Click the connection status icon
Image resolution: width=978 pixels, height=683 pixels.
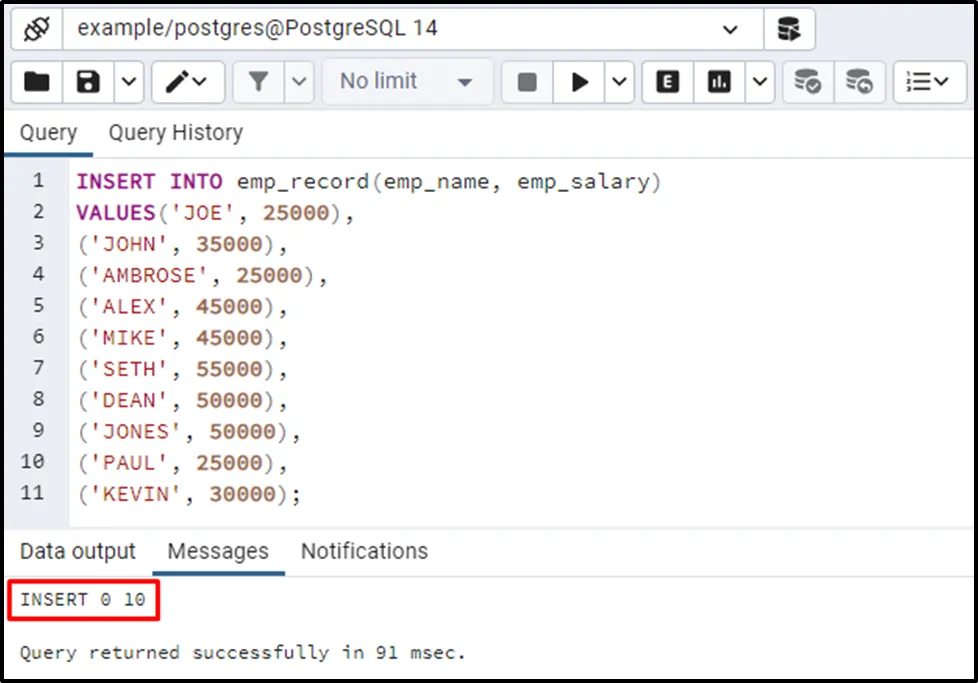pyautogui.click(x=36, y=29)
